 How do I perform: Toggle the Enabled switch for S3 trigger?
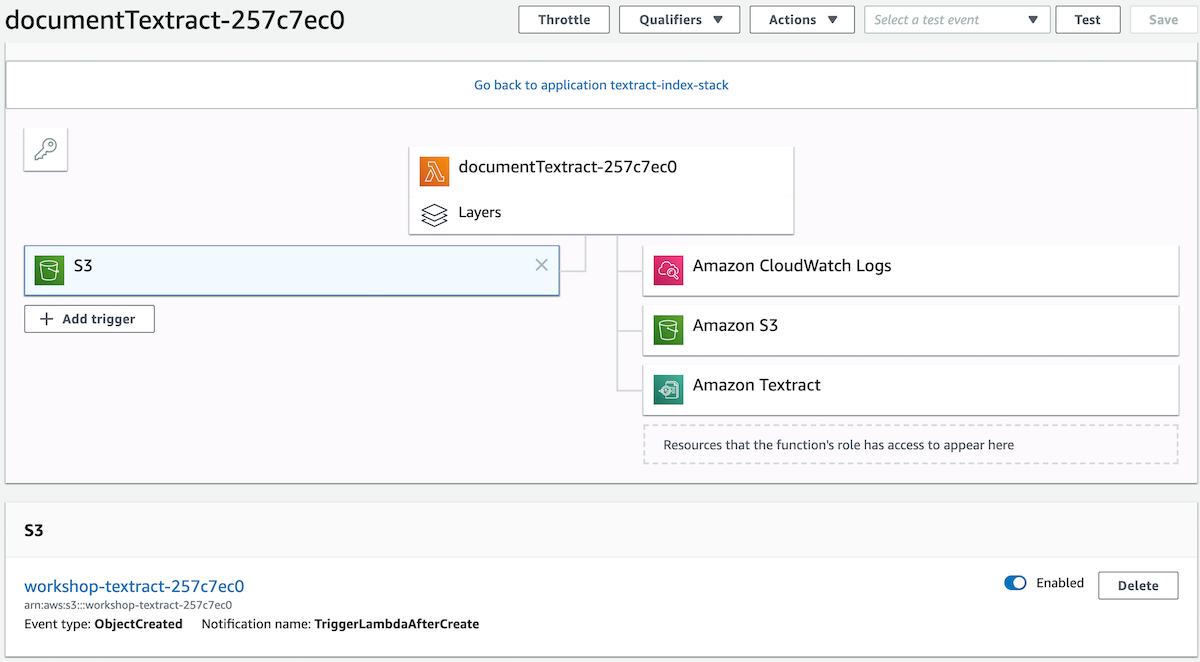(1015, 583)
